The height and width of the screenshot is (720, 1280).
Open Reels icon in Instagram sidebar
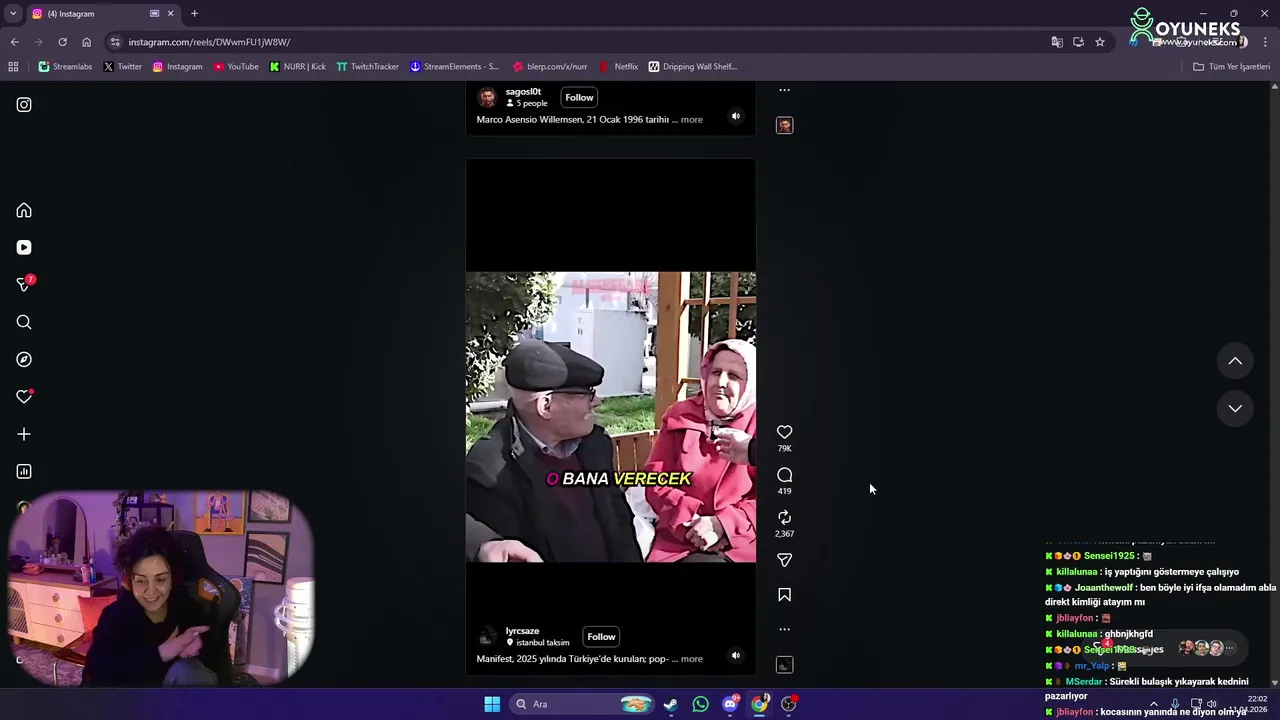tap(24, 247)
